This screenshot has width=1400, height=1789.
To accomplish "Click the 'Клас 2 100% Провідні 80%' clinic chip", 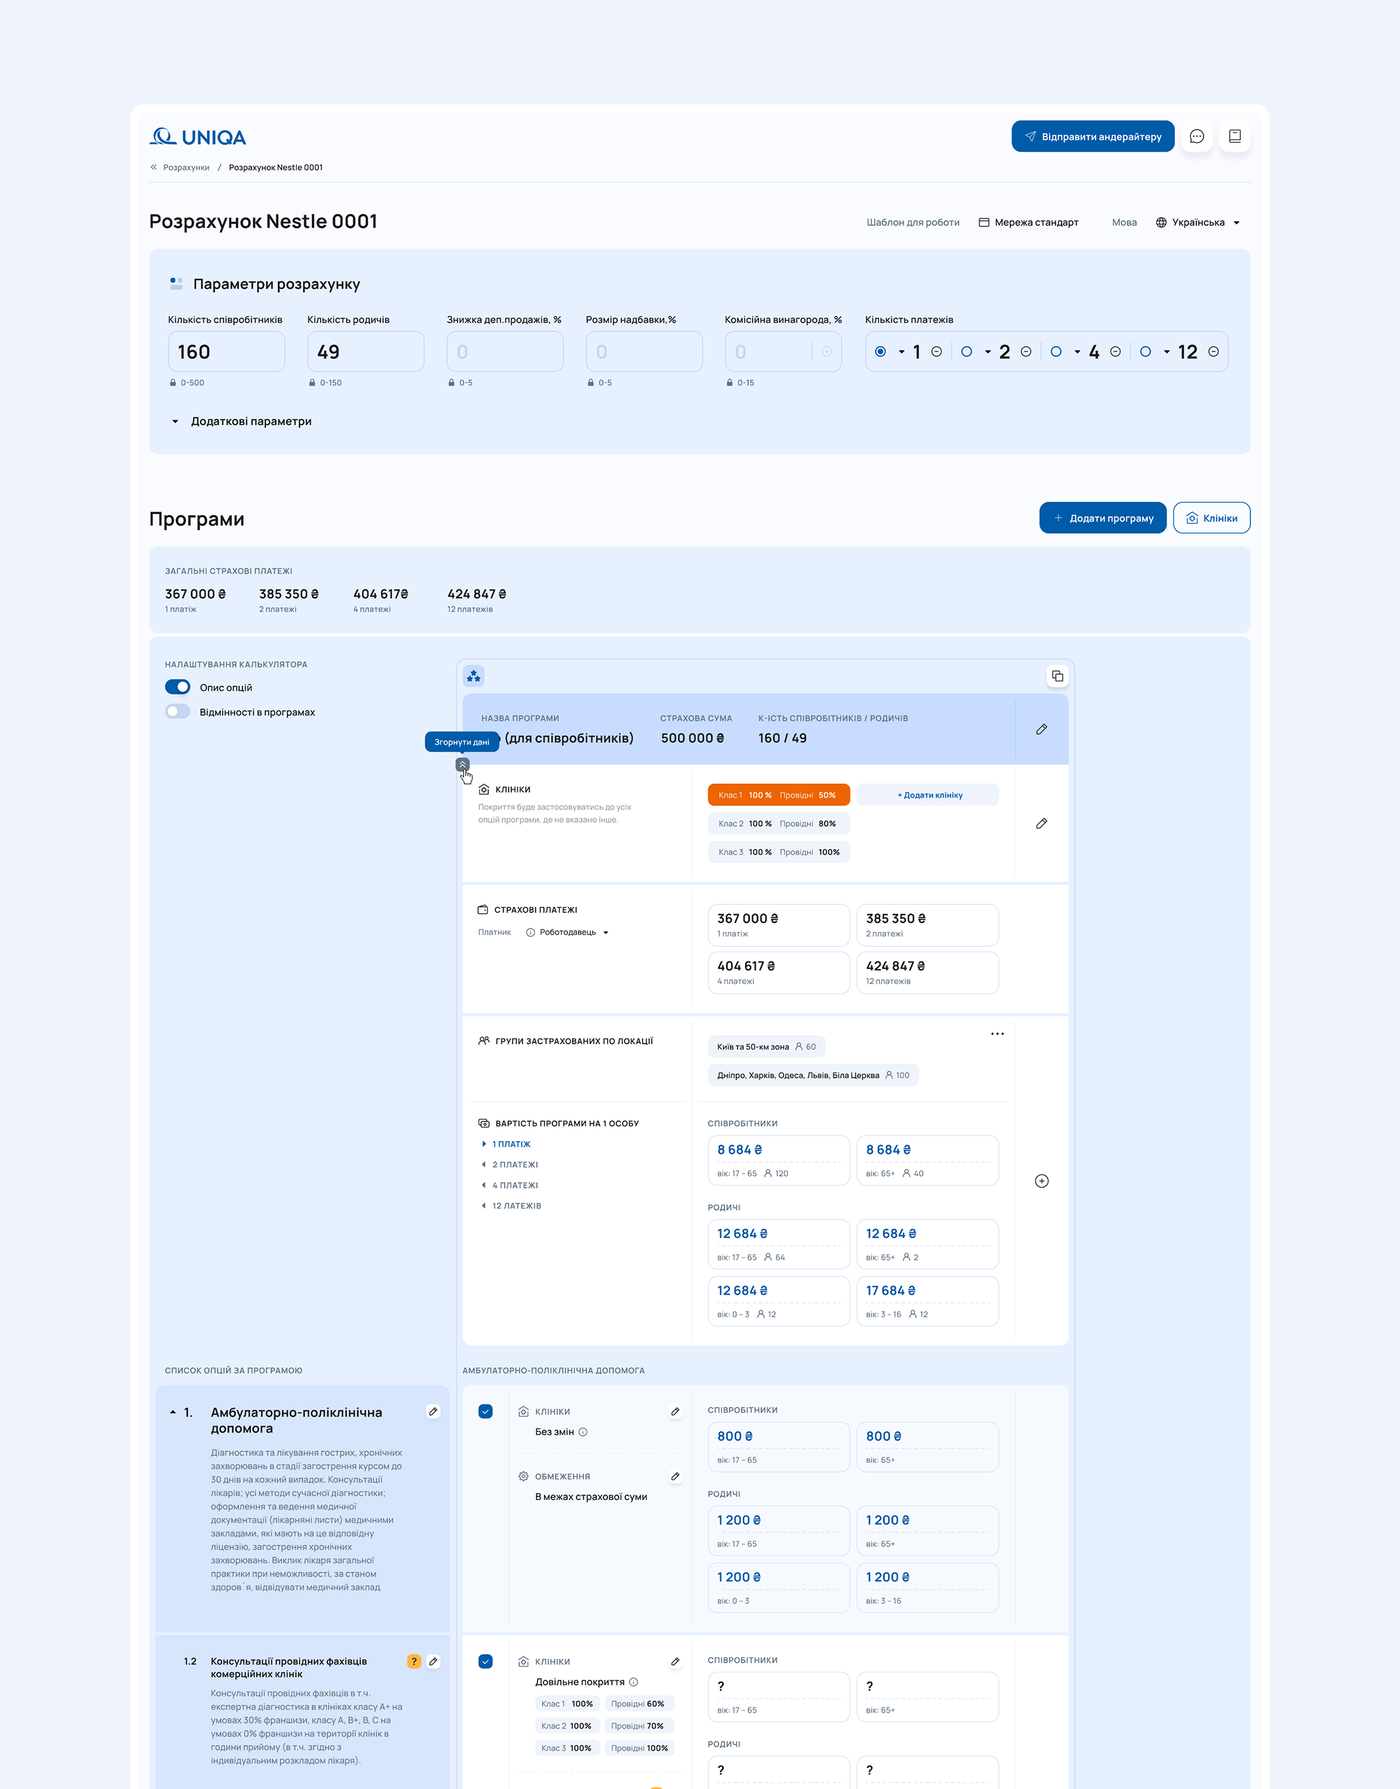I will [x=779, y=824].
